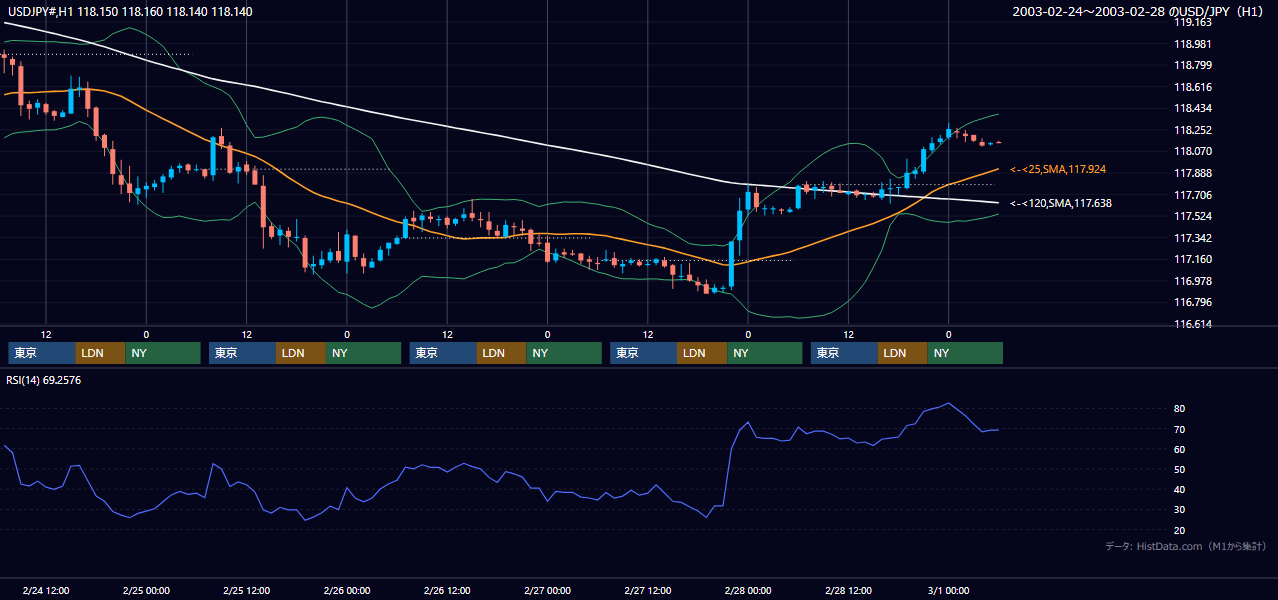Click the 3/1 00:00 time label
Screen dimensions: 1278x600
pyautogui.click(x=948, y=591)
